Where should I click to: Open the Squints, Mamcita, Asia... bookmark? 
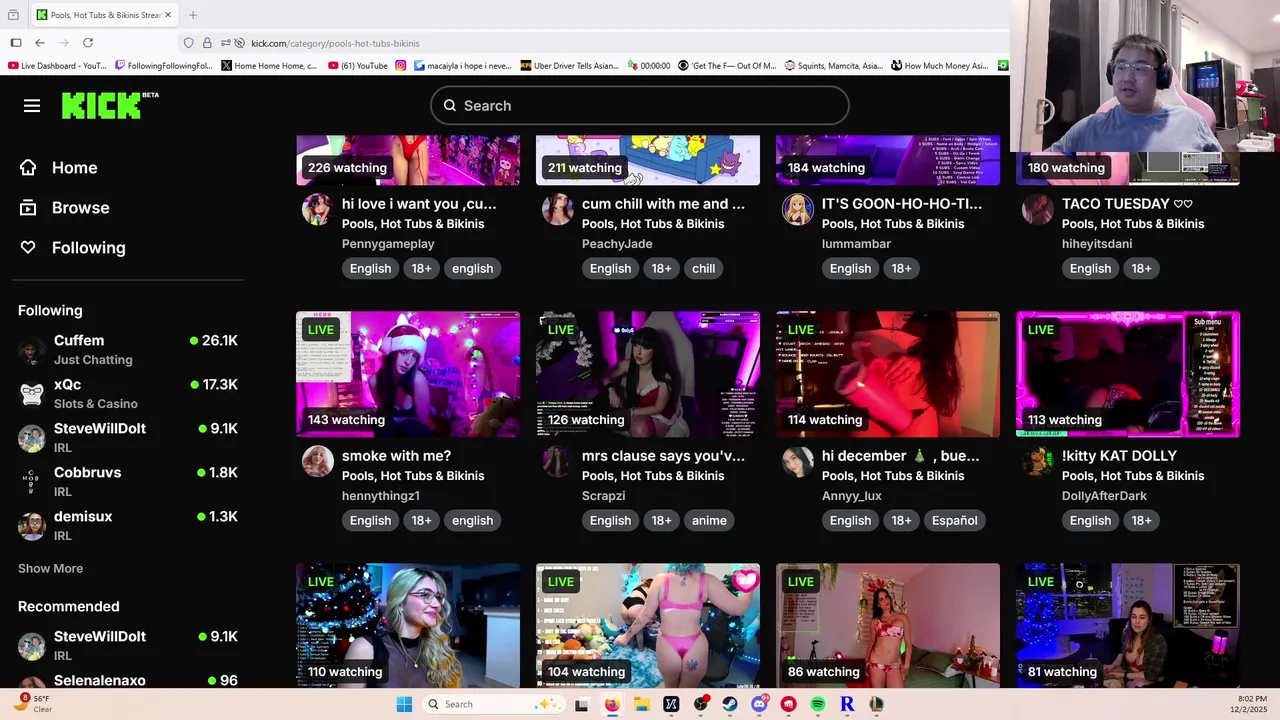coord(834,66)
